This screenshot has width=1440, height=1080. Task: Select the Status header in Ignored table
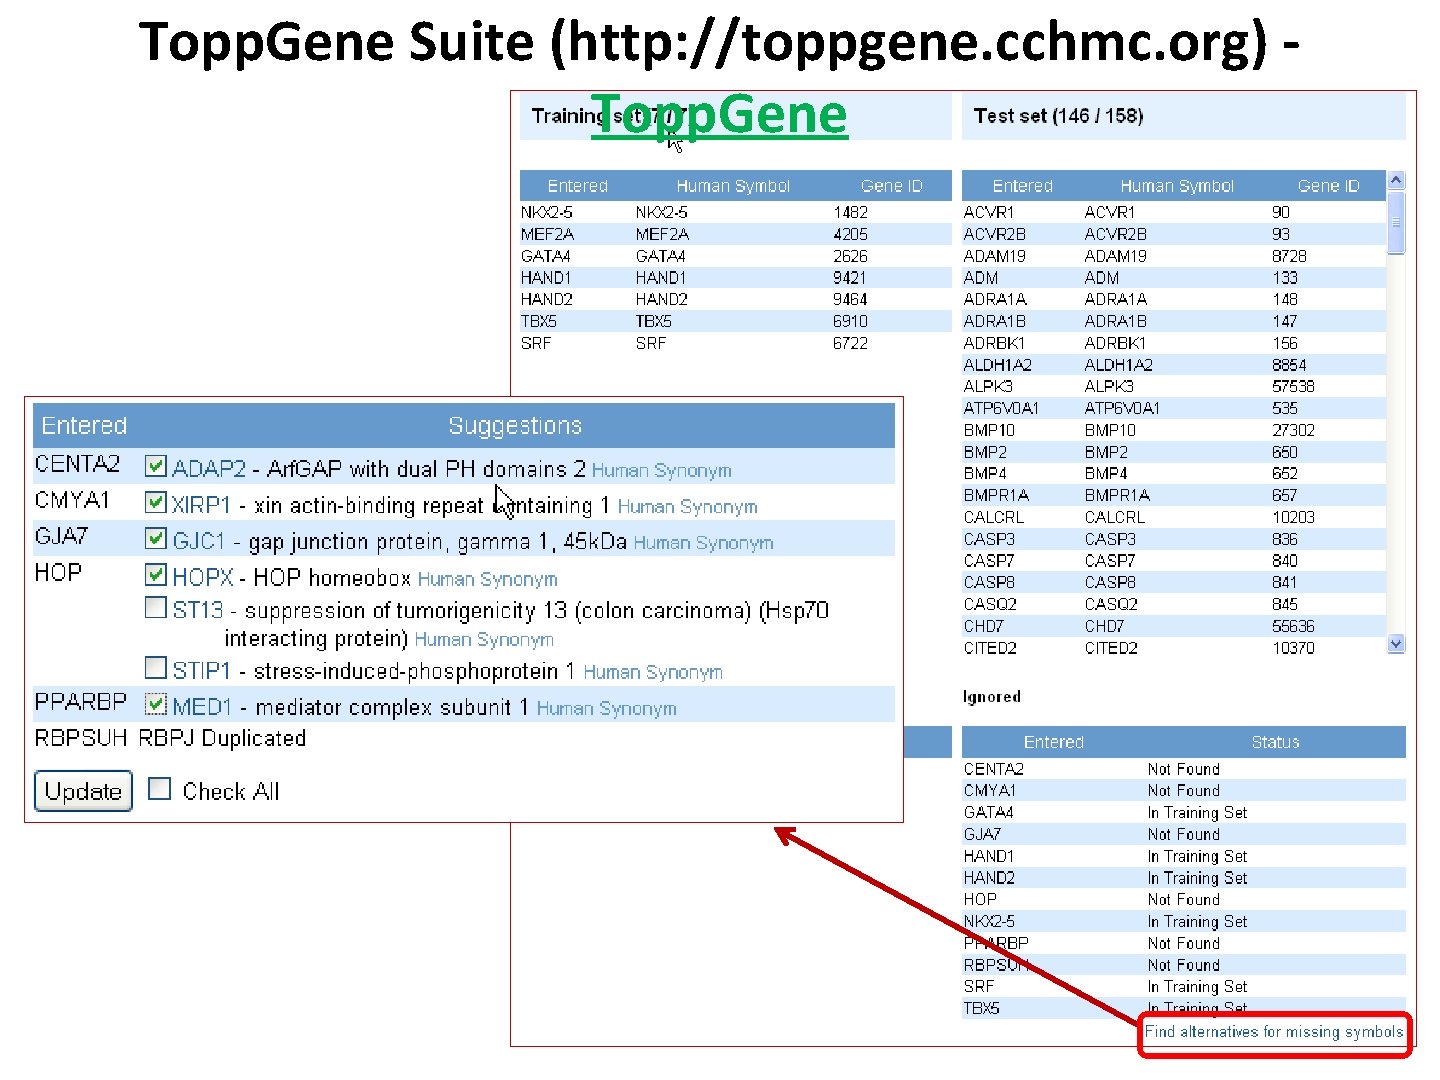click(x=1274, y=742)
